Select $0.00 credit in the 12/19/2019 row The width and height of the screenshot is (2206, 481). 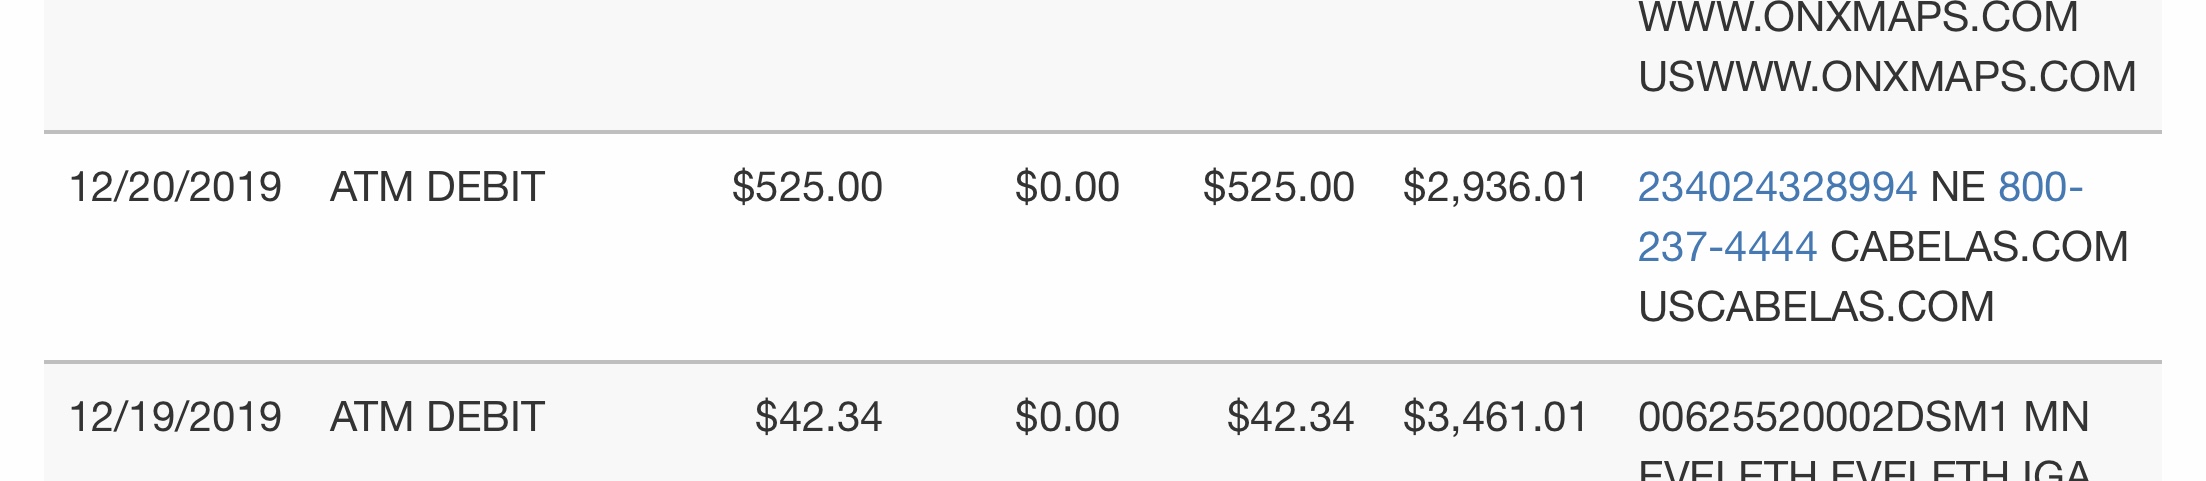[x=1067, y=417]
